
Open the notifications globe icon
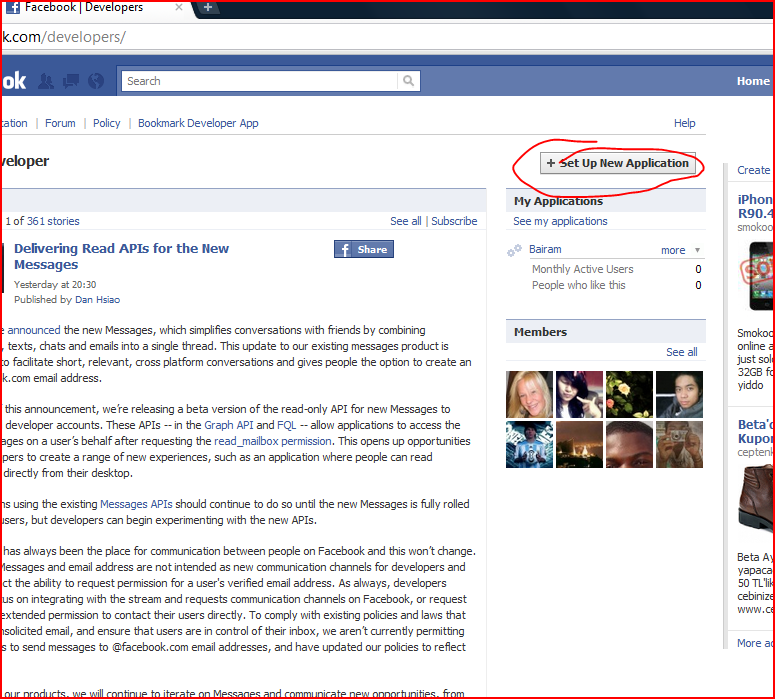(96, 81)
